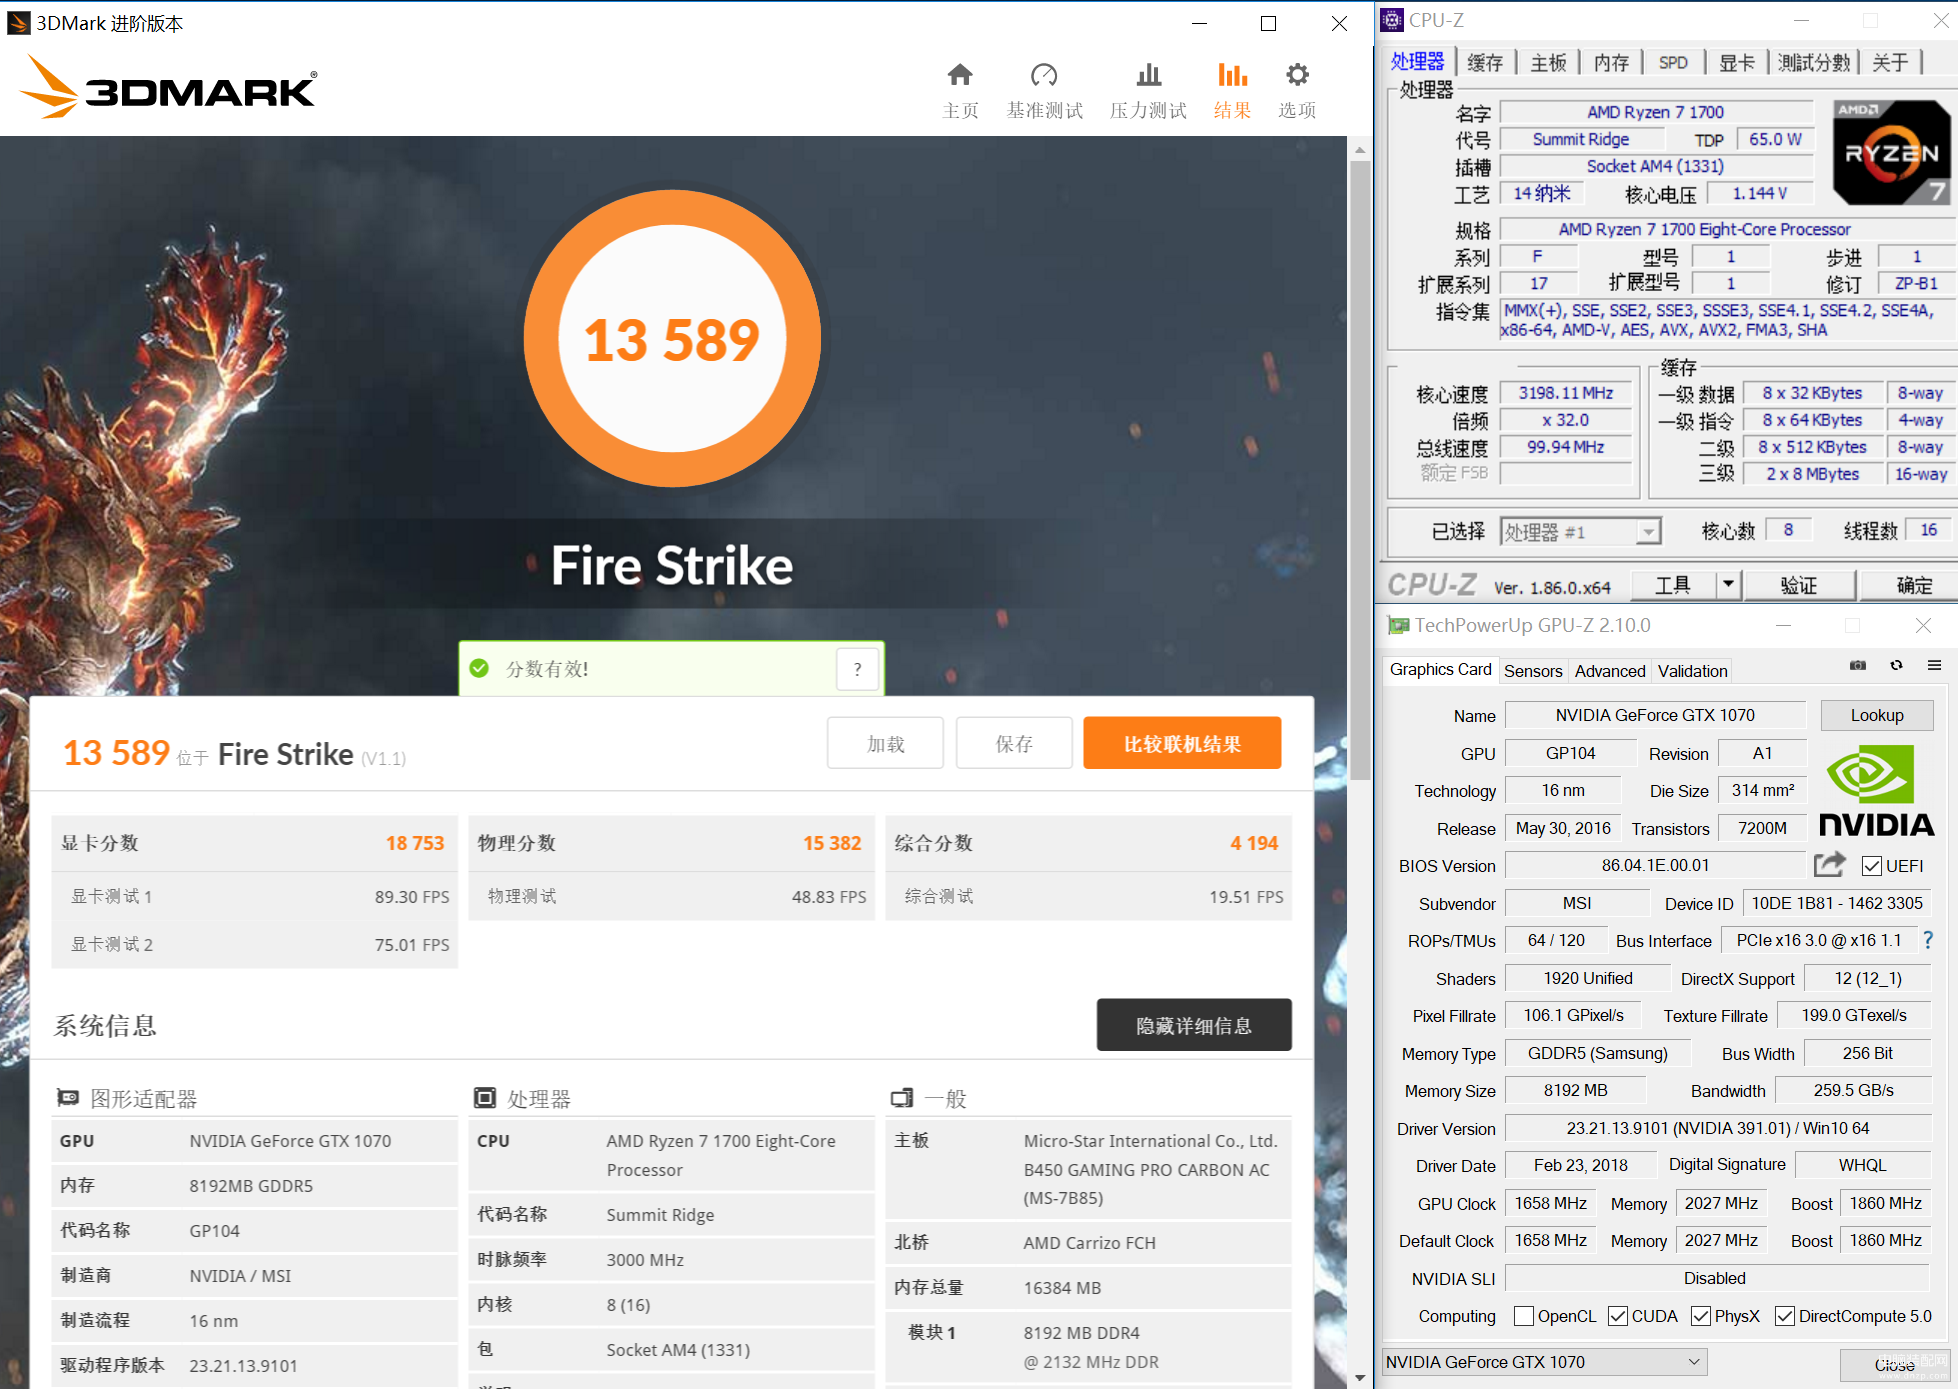Click the CPU-Z validate button
The height and width of the screenshot is (1389, 1958).
tap(1799, 585)
